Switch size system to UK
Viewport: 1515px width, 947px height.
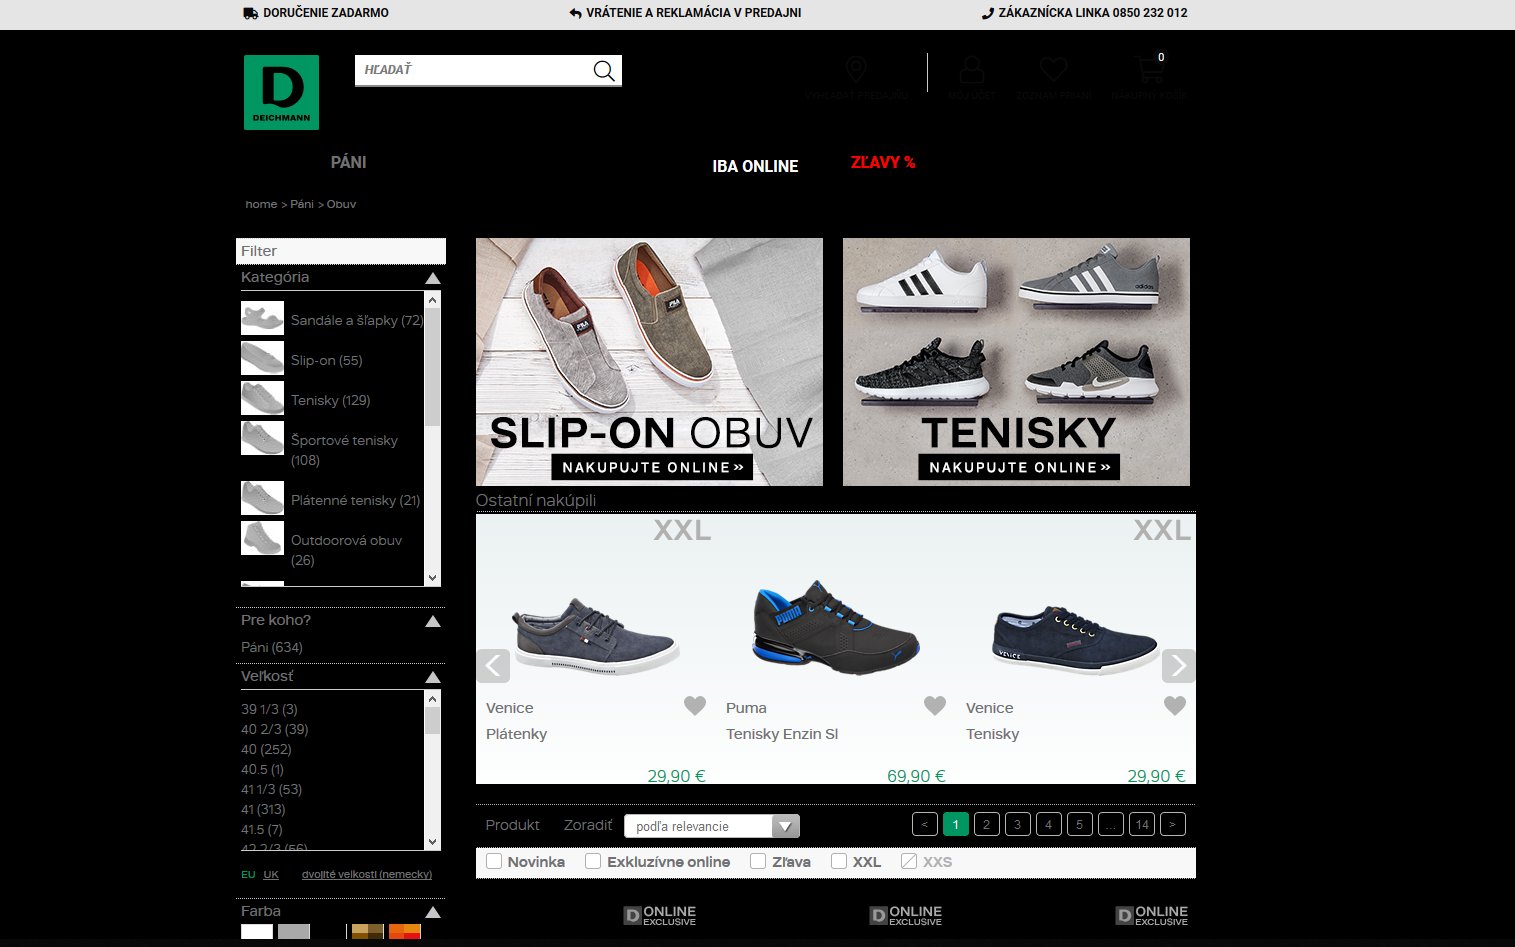pyautogui.click(x=271, y=874)
